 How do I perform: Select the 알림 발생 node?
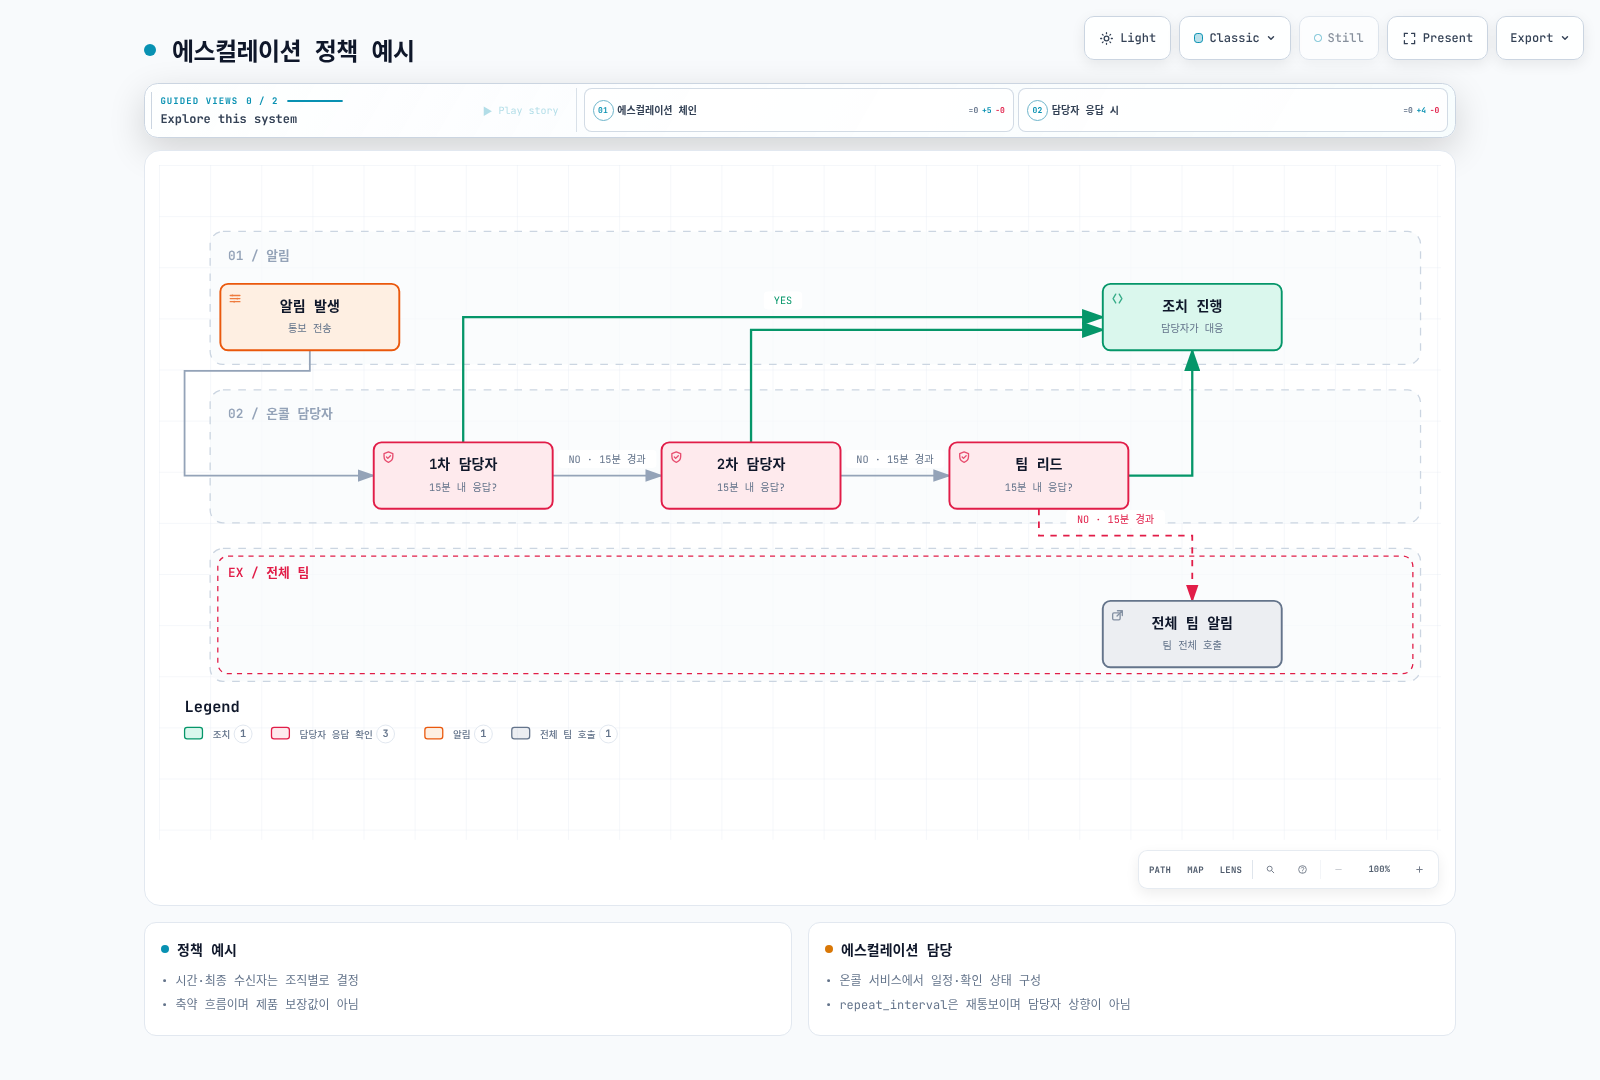tap(310, 317)
